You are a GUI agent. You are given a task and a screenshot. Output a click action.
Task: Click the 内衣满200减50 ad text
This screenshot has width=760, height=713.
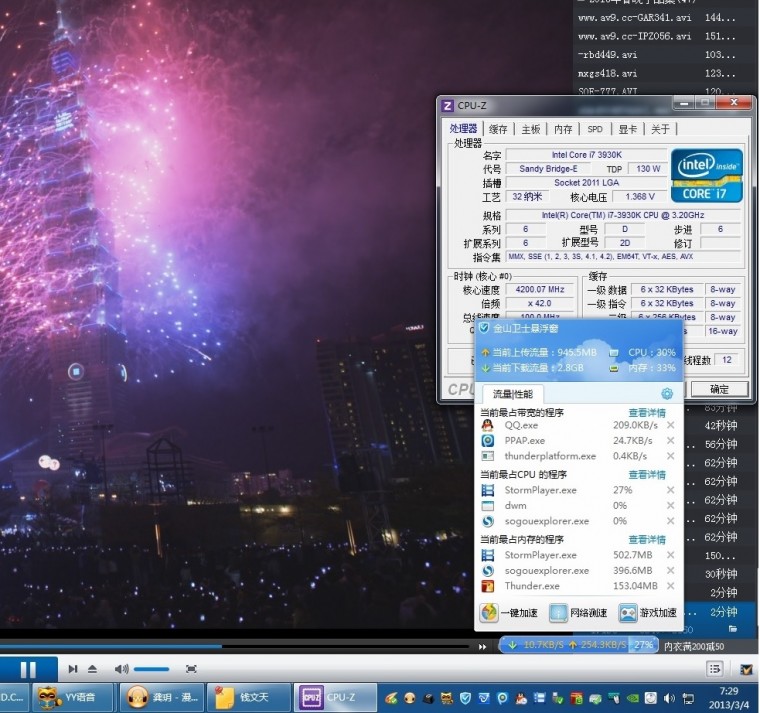[694, 647]
